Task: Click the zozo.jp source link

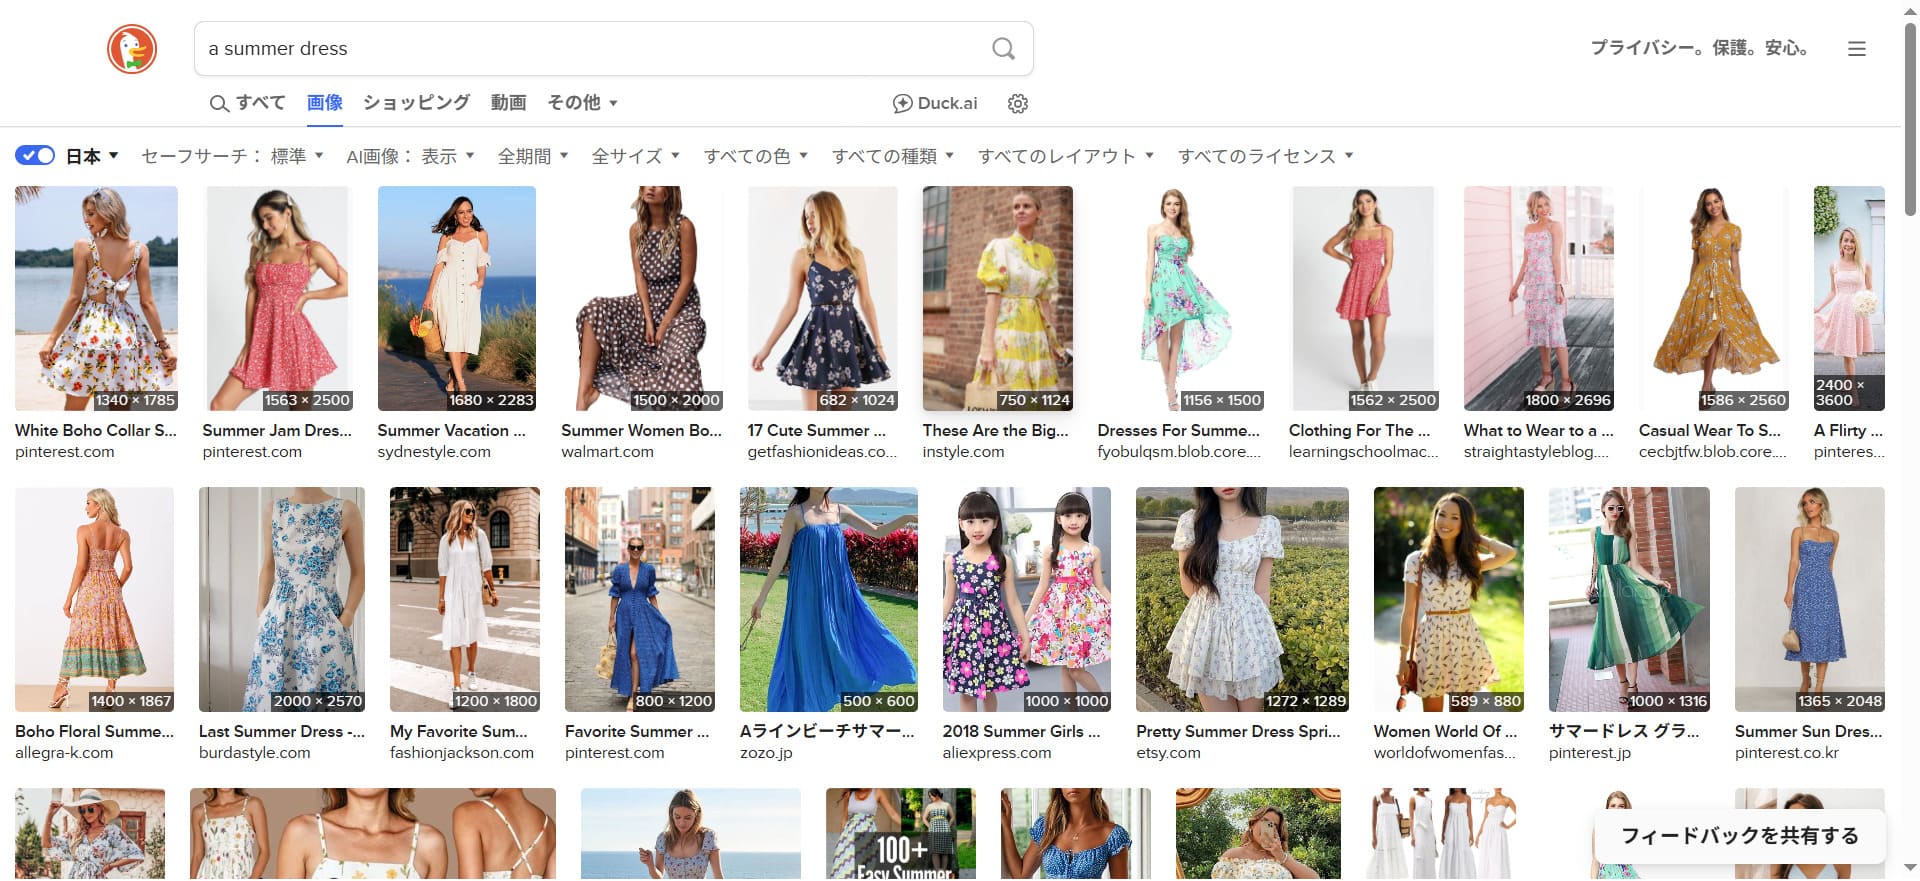Action: [766, 753]
